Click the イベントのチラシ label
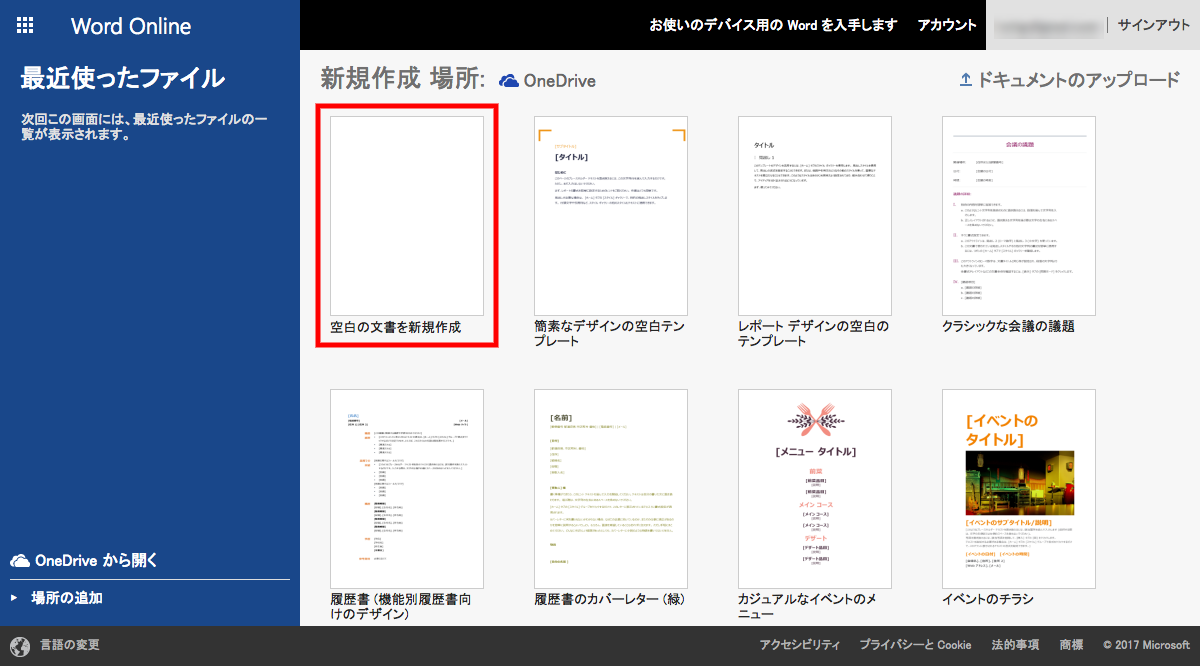Image resolution: width=1200 pixels, height=666 pixels. [988, 600]
